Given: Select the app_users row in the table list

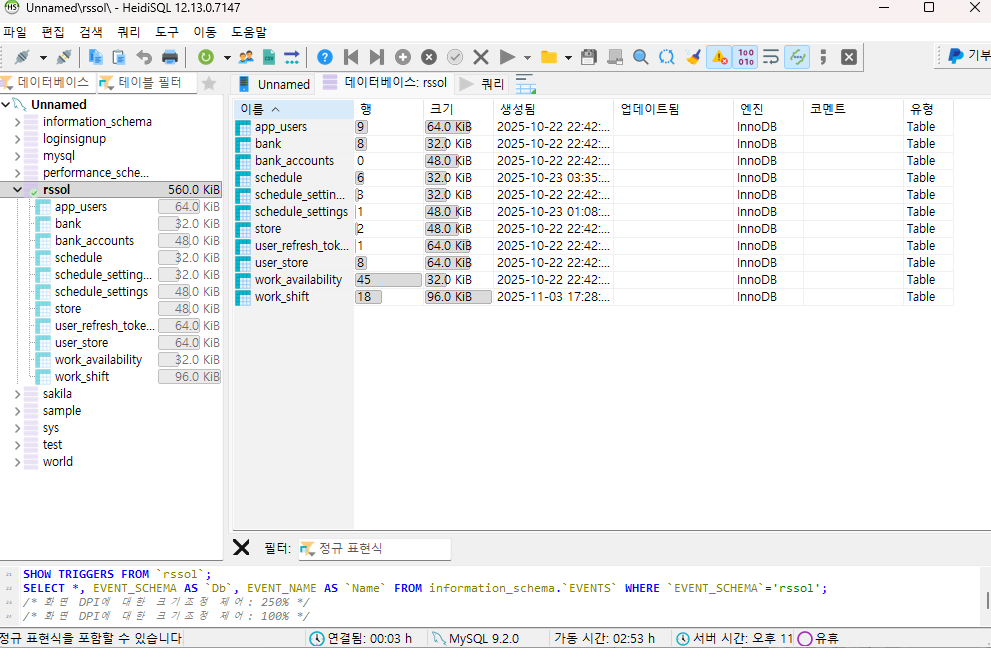Looking at the screenshot, I should tap(593, 127).
